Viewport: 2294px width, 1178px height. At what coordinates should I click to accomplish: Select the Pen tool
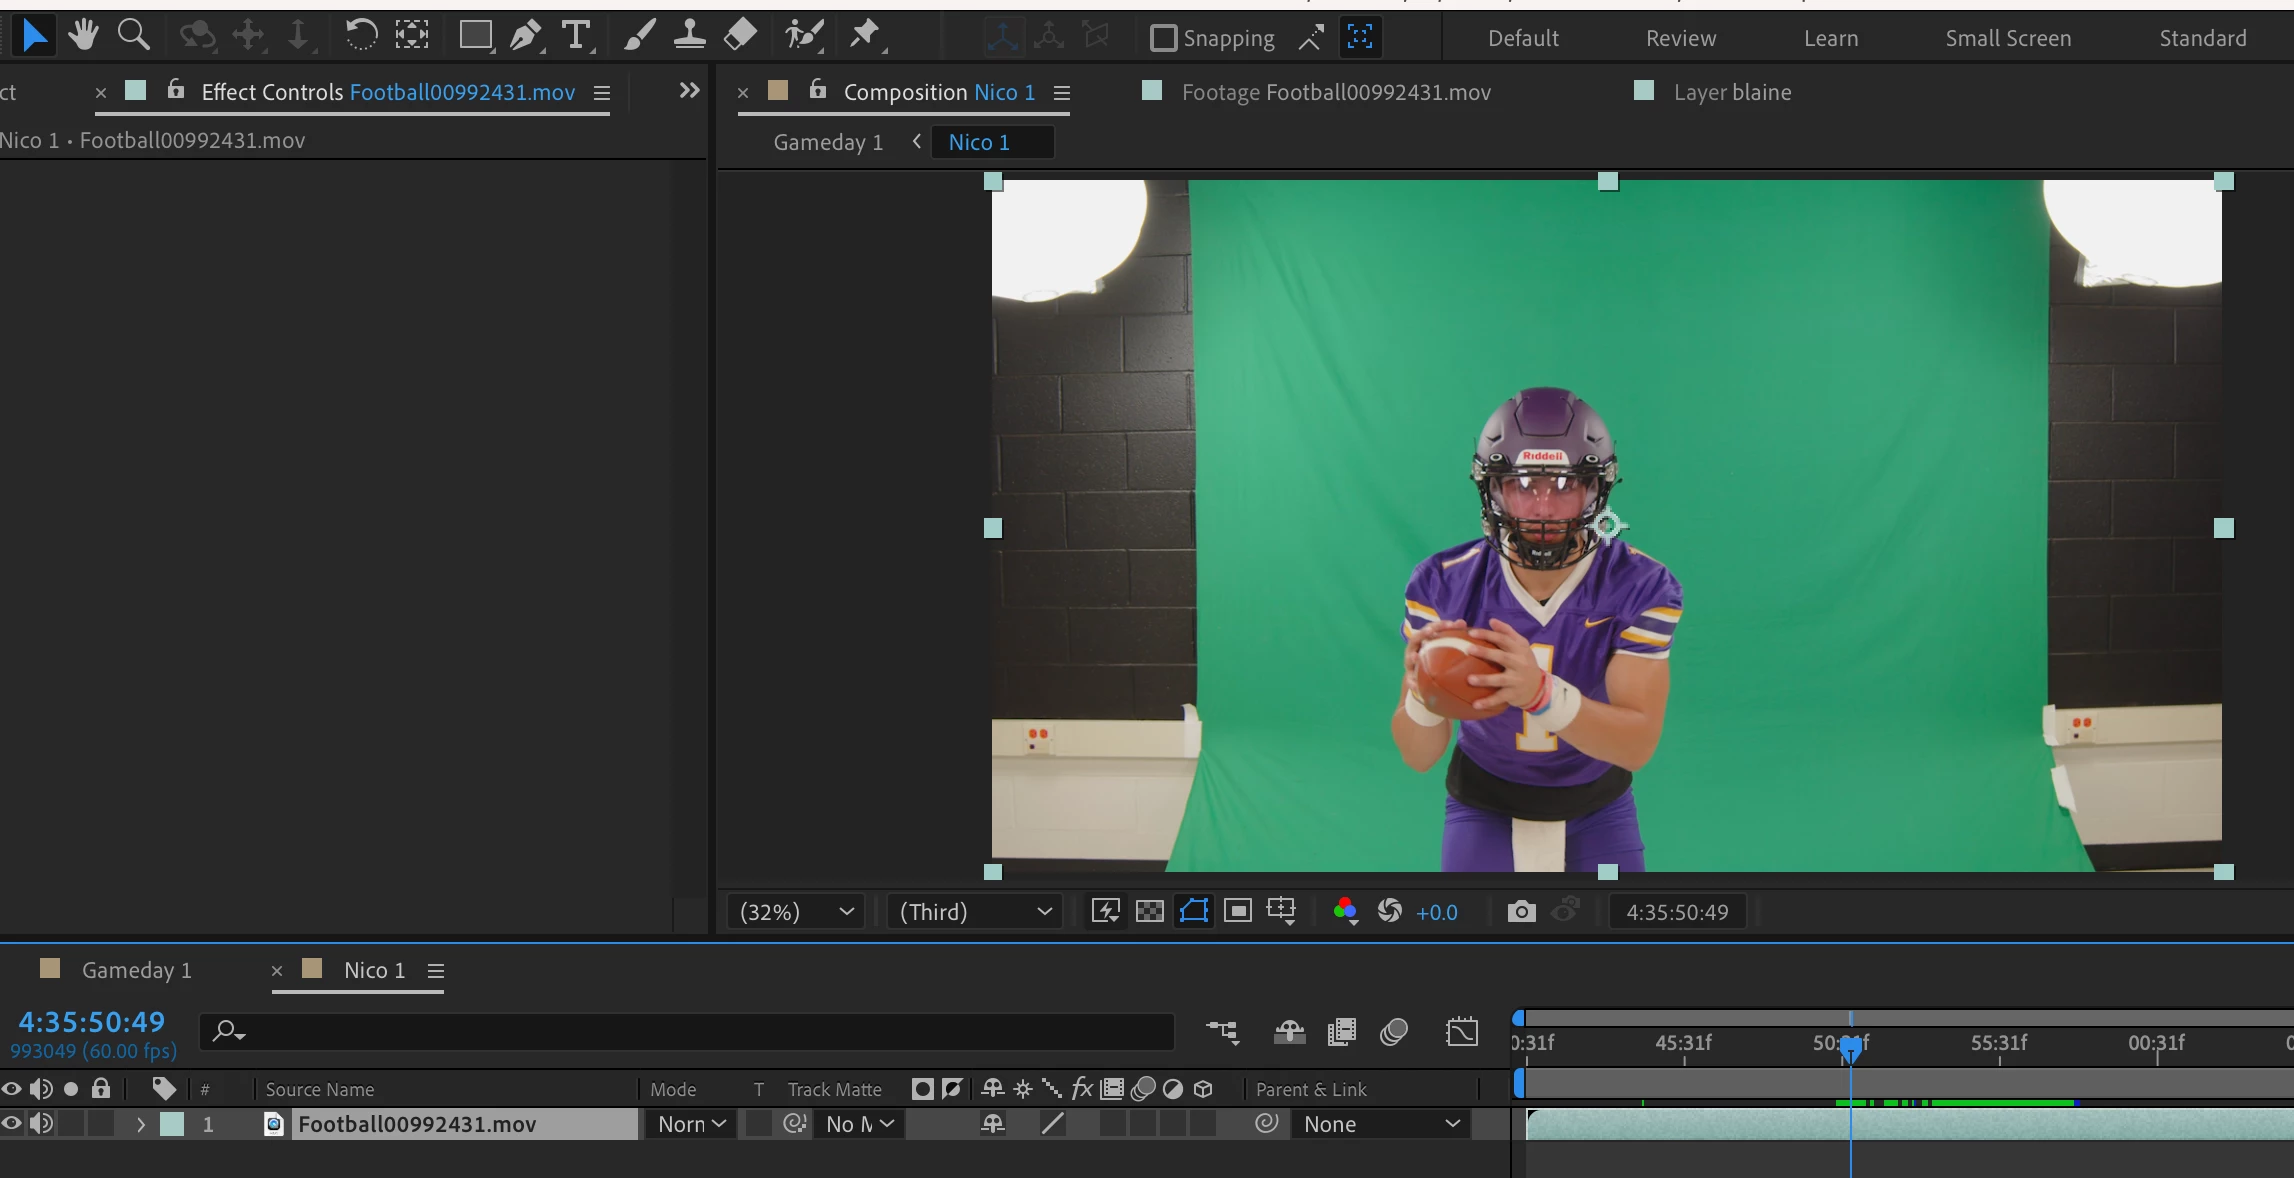pyautogui.click(x=525, y=36)
